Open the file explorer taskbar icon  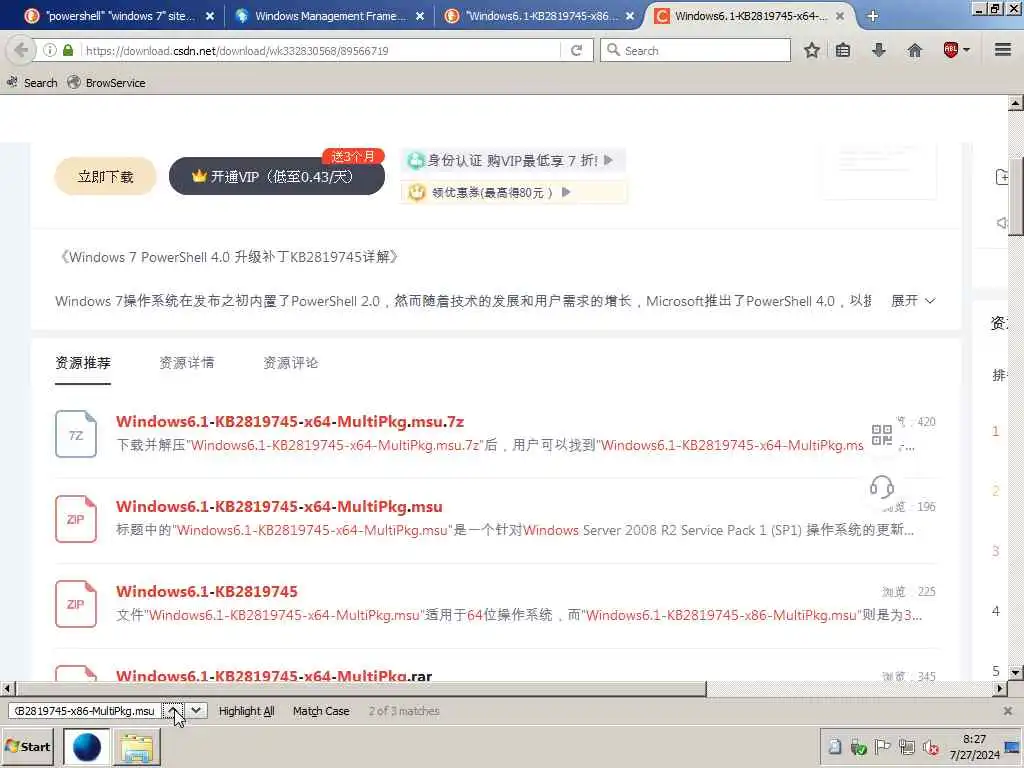[x=136, y=747]
